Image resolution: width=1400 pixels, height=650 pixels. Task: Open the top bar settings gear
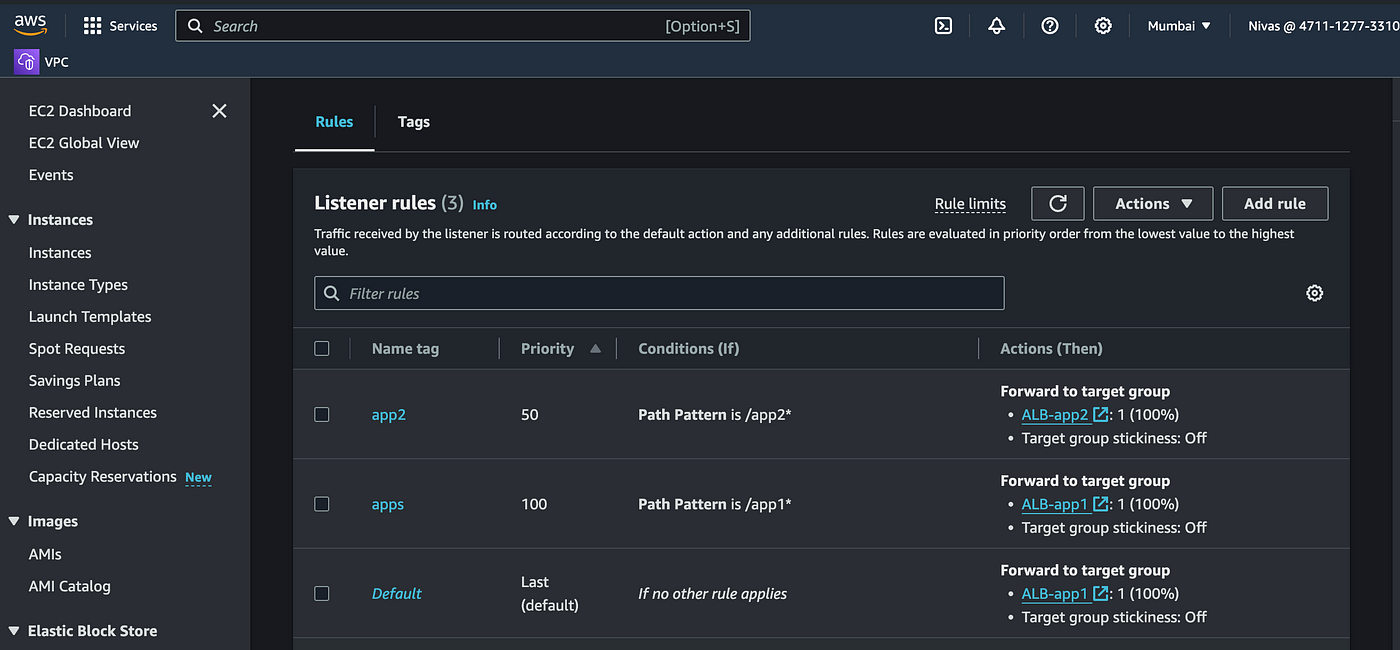coord(1103,26)
